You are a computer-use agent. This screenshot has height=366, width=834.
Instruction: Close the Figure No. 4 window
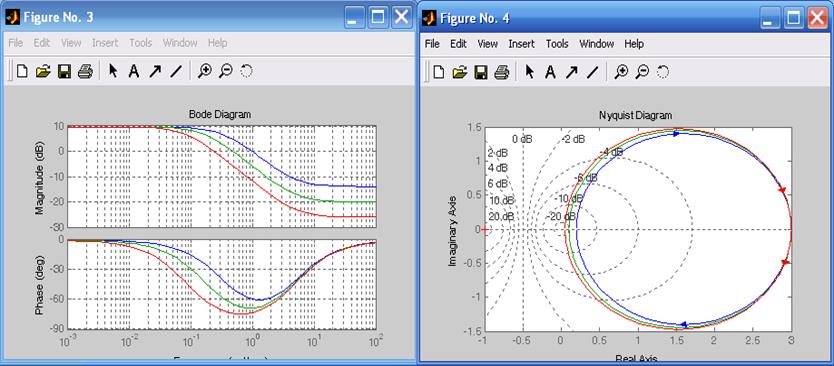[818, 19]
